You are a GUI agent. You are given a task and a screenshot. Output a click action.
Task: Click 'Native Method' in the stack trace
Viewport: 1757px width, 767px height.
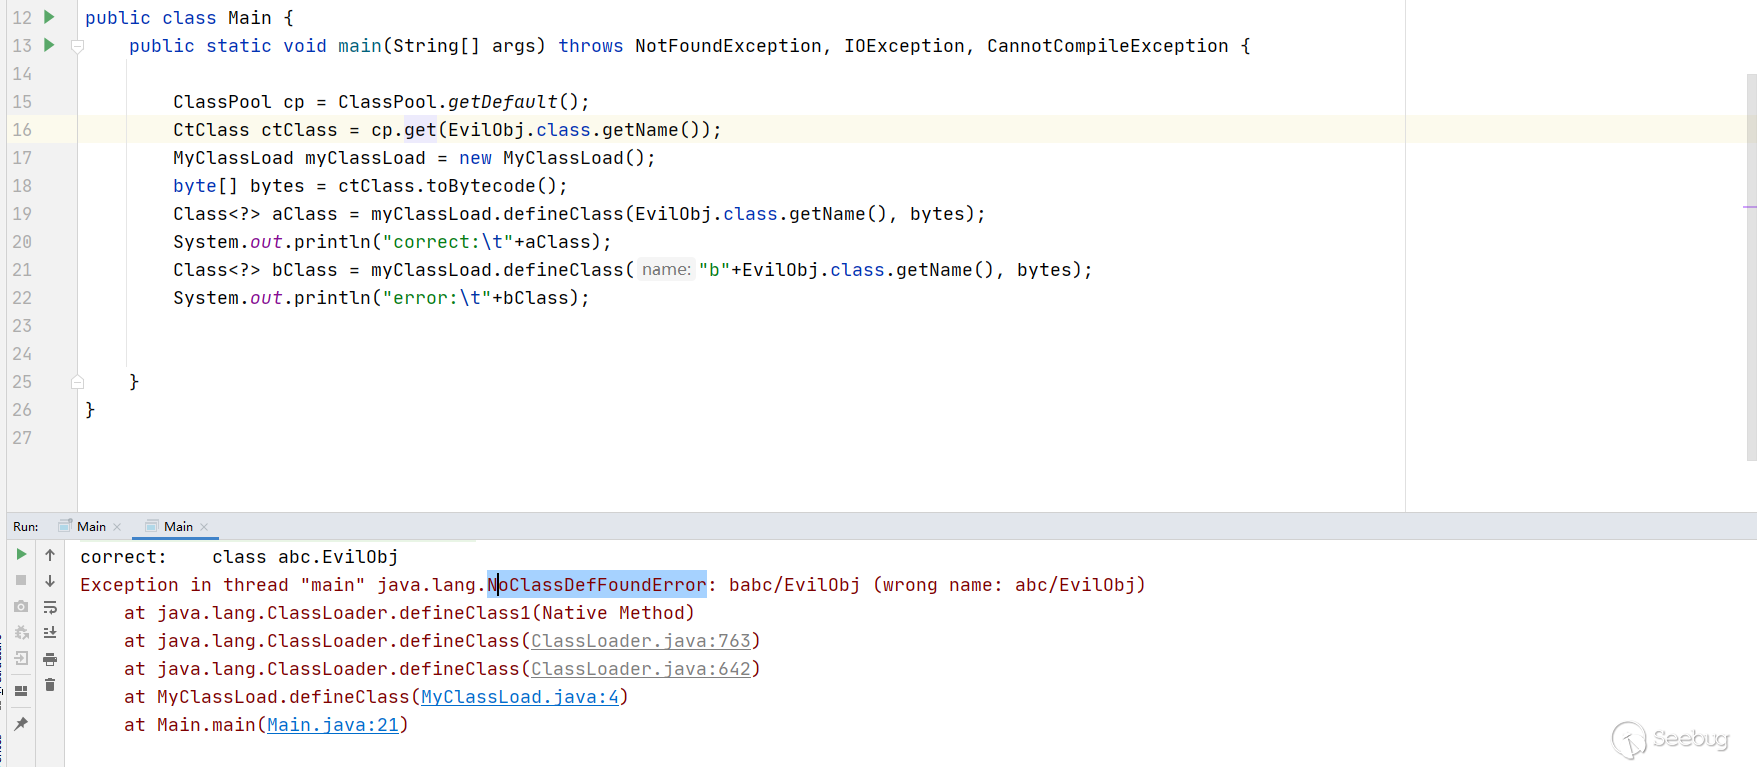pos(613,613)
